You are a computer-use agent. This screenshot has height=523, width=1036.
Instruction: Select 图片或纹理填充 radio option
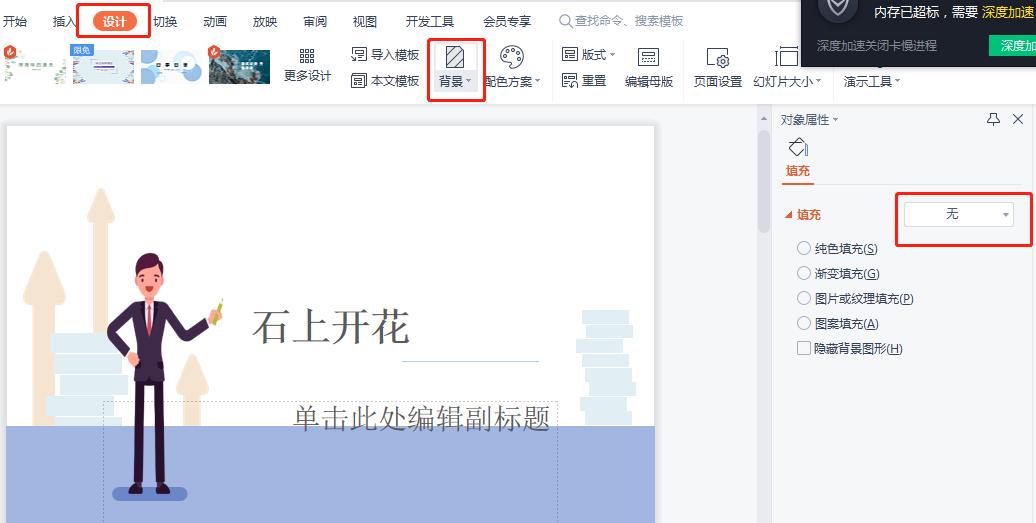(804, 298)
